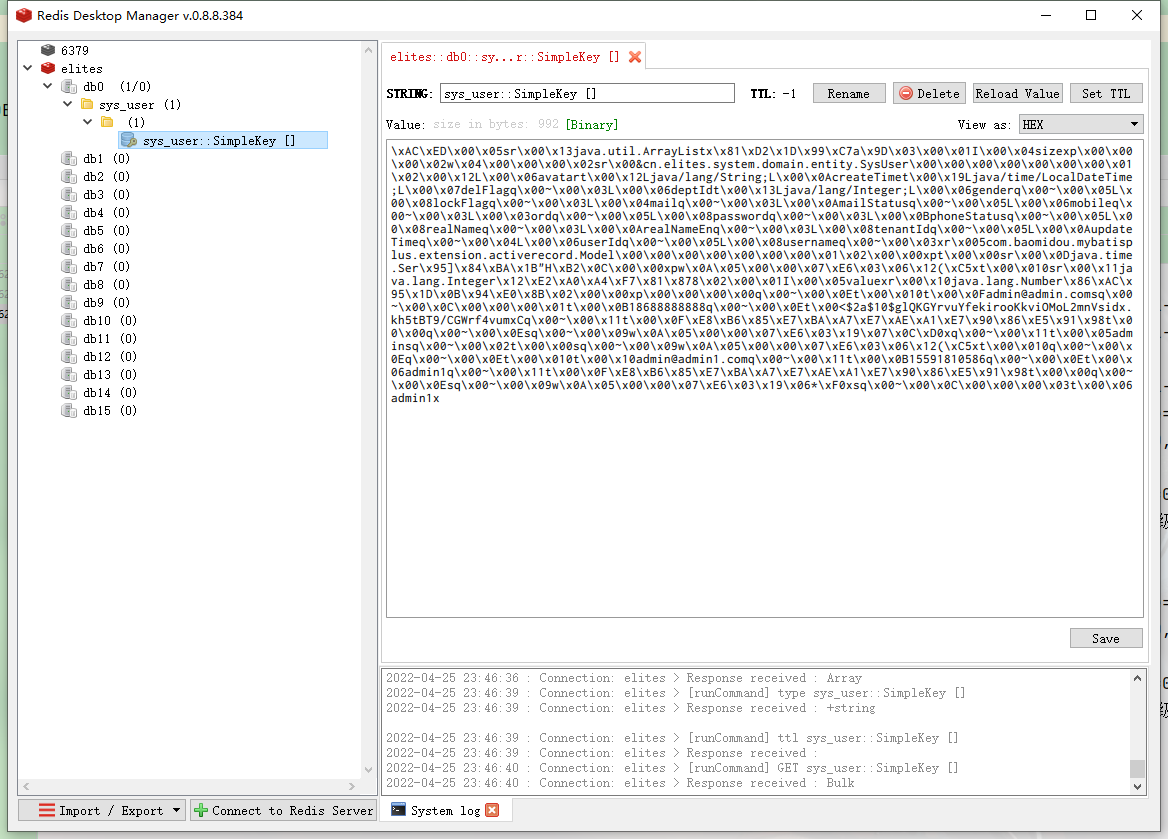Click the Set TTL button

tap(1105, 93)
